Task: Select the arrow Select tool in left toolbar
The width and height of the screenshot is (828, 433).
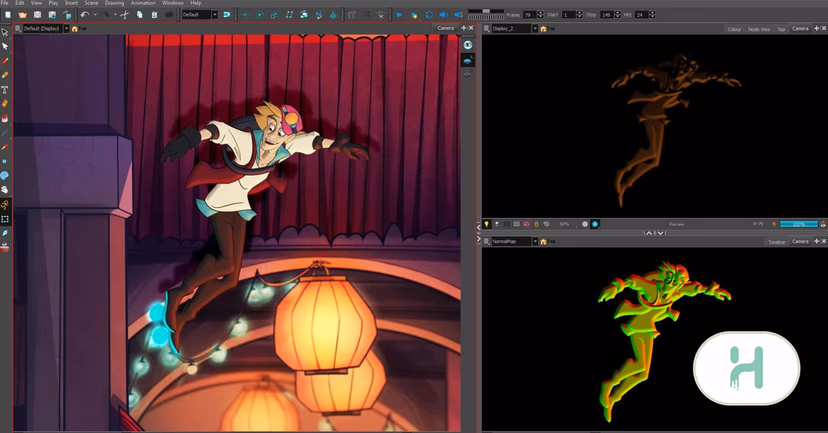Action: [5, 32]
